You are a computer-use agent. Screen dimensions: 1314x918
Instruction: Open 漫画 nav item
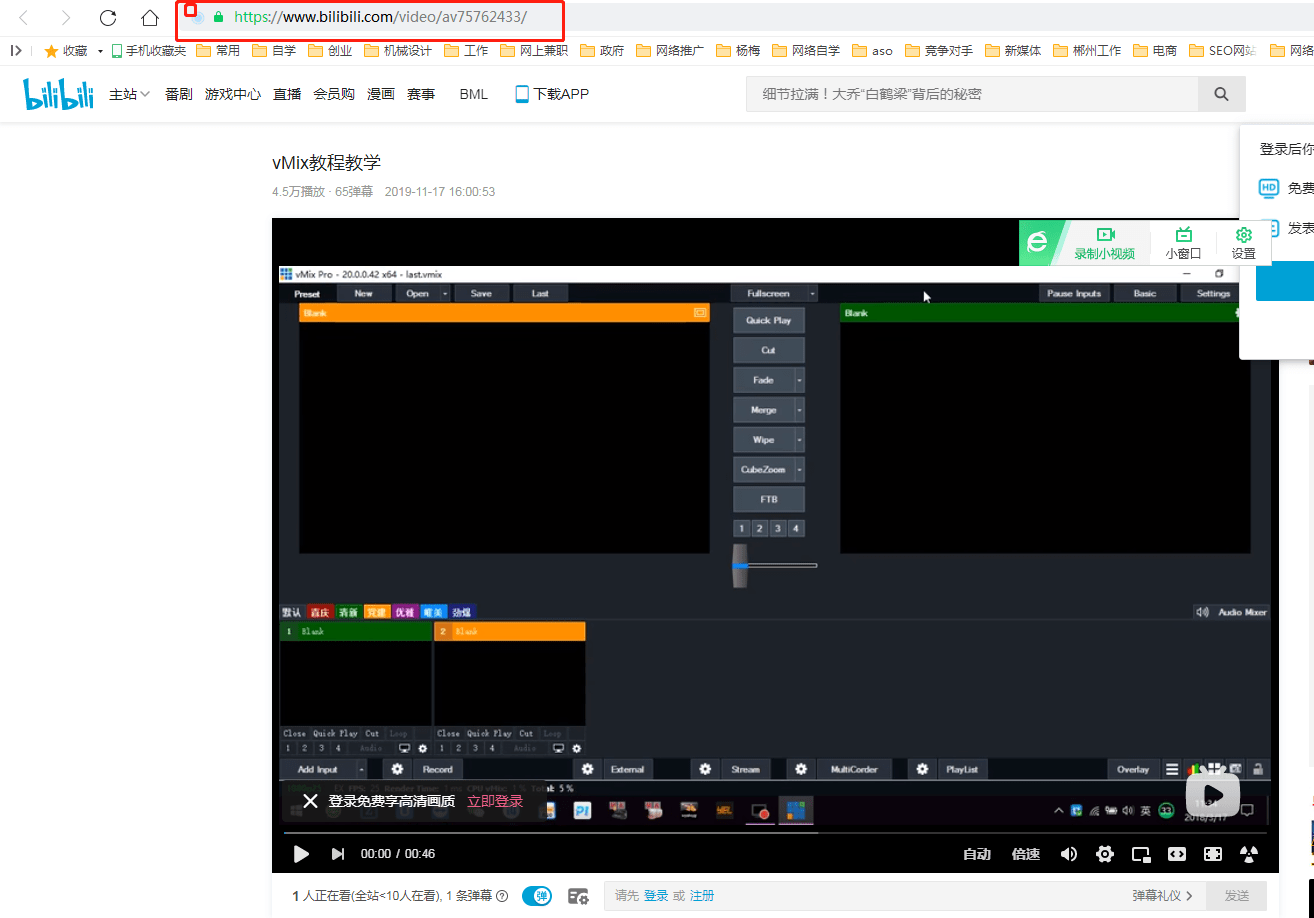381,94
